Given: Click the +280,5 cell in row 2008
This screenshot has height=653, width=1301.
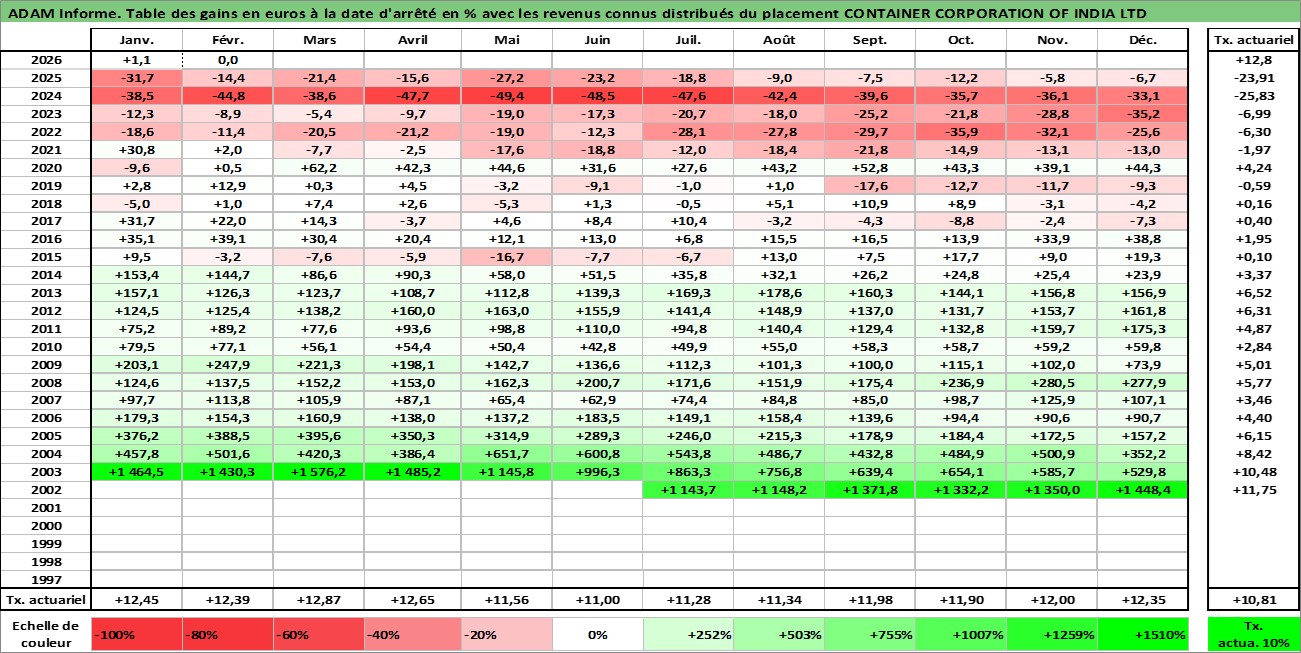Looking at the screenshot, I should (1052, 383).
